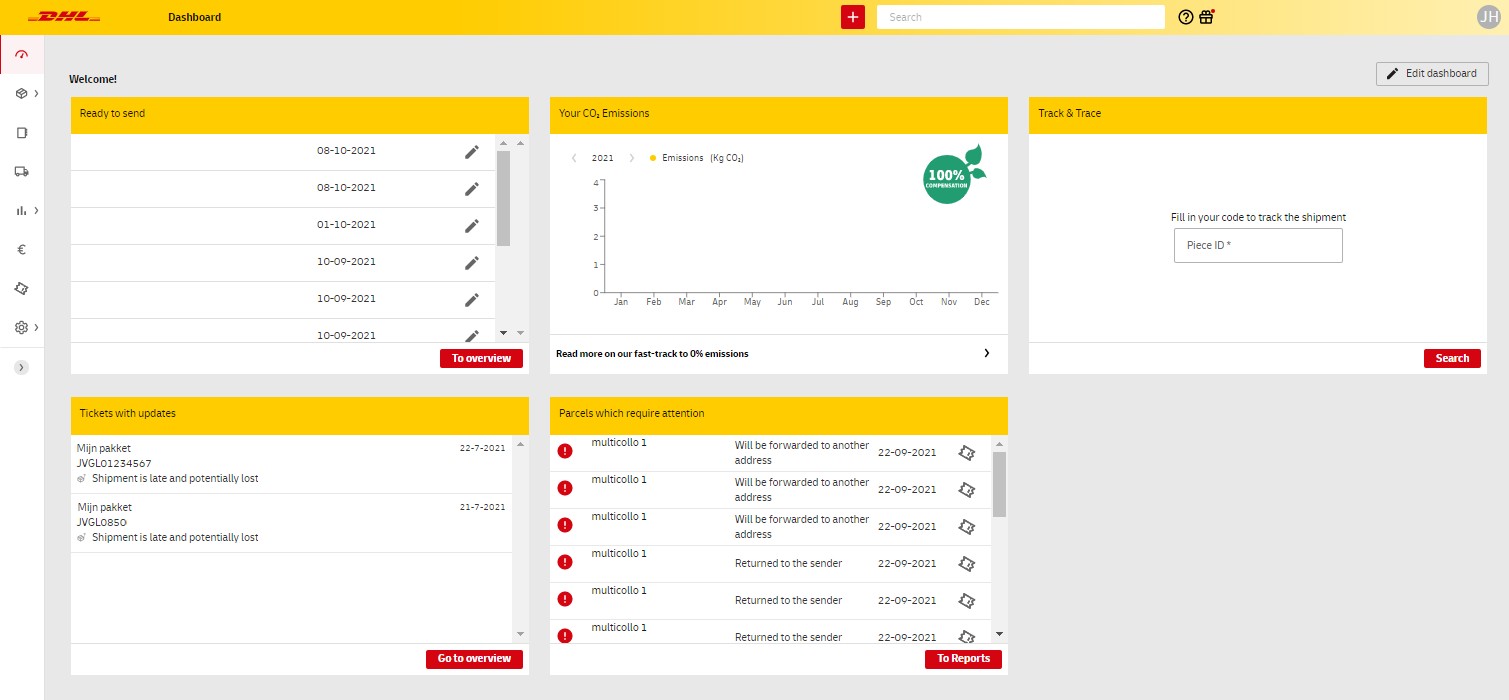Click the 2021 year label in chart
The height and width of the screenshot is (700, 1509).
point(603,158)
